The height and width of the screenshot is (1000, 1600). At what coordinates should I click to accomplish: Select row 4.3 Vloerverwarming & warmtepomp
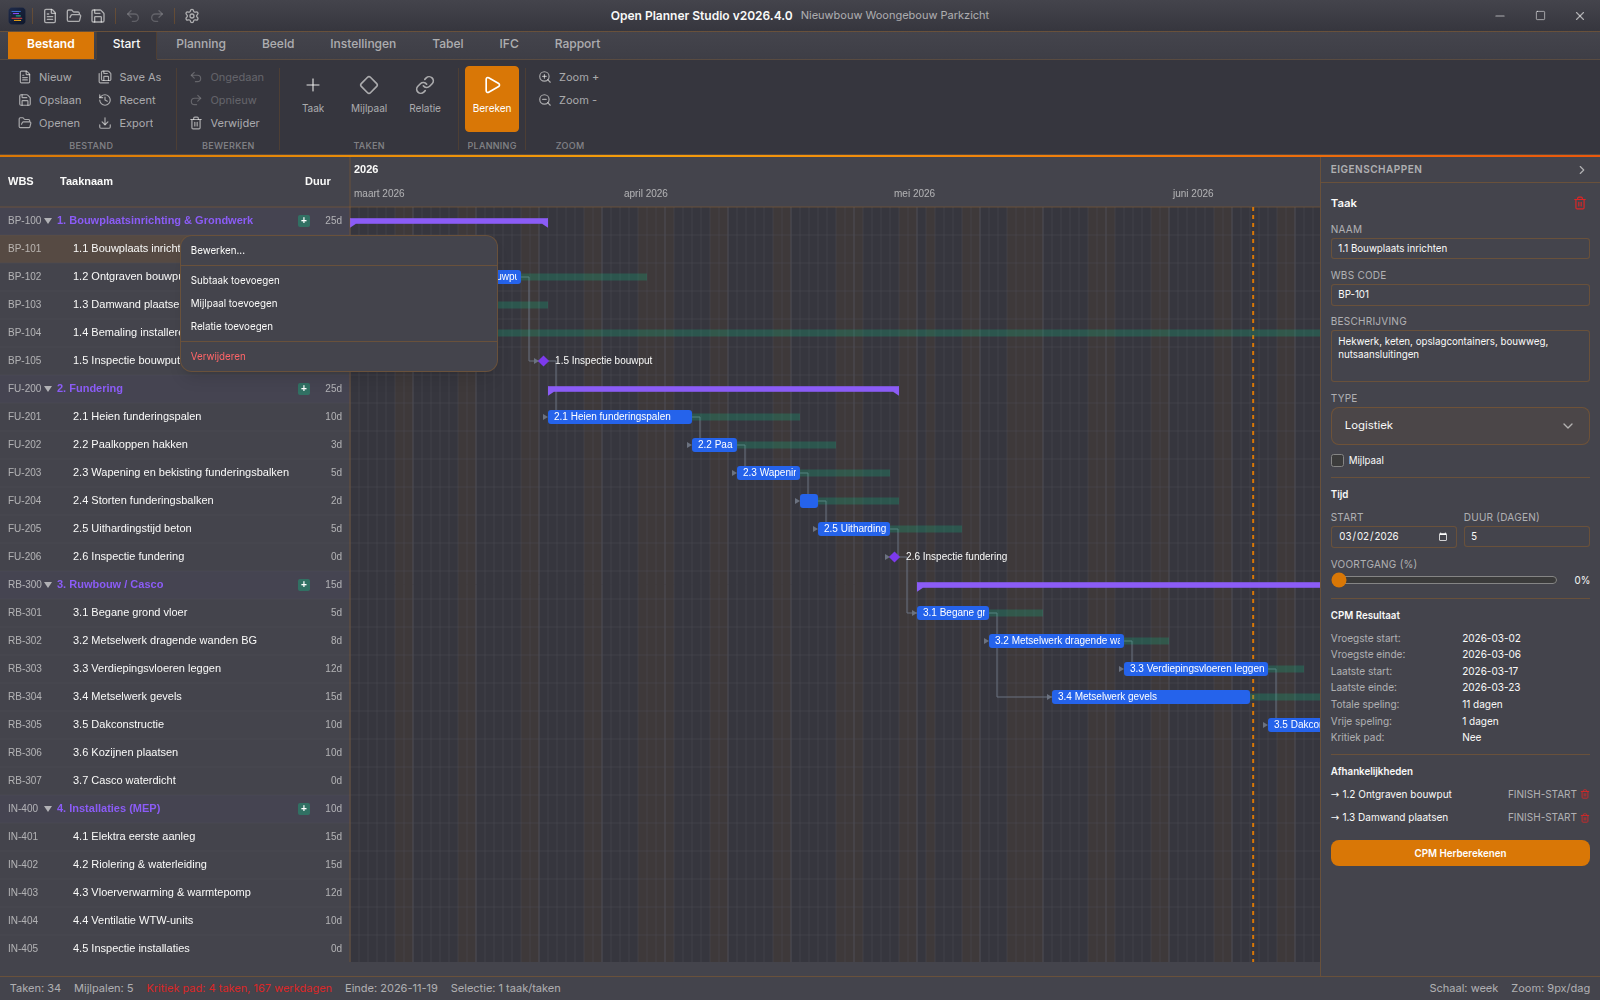click(x=175, y=892)
